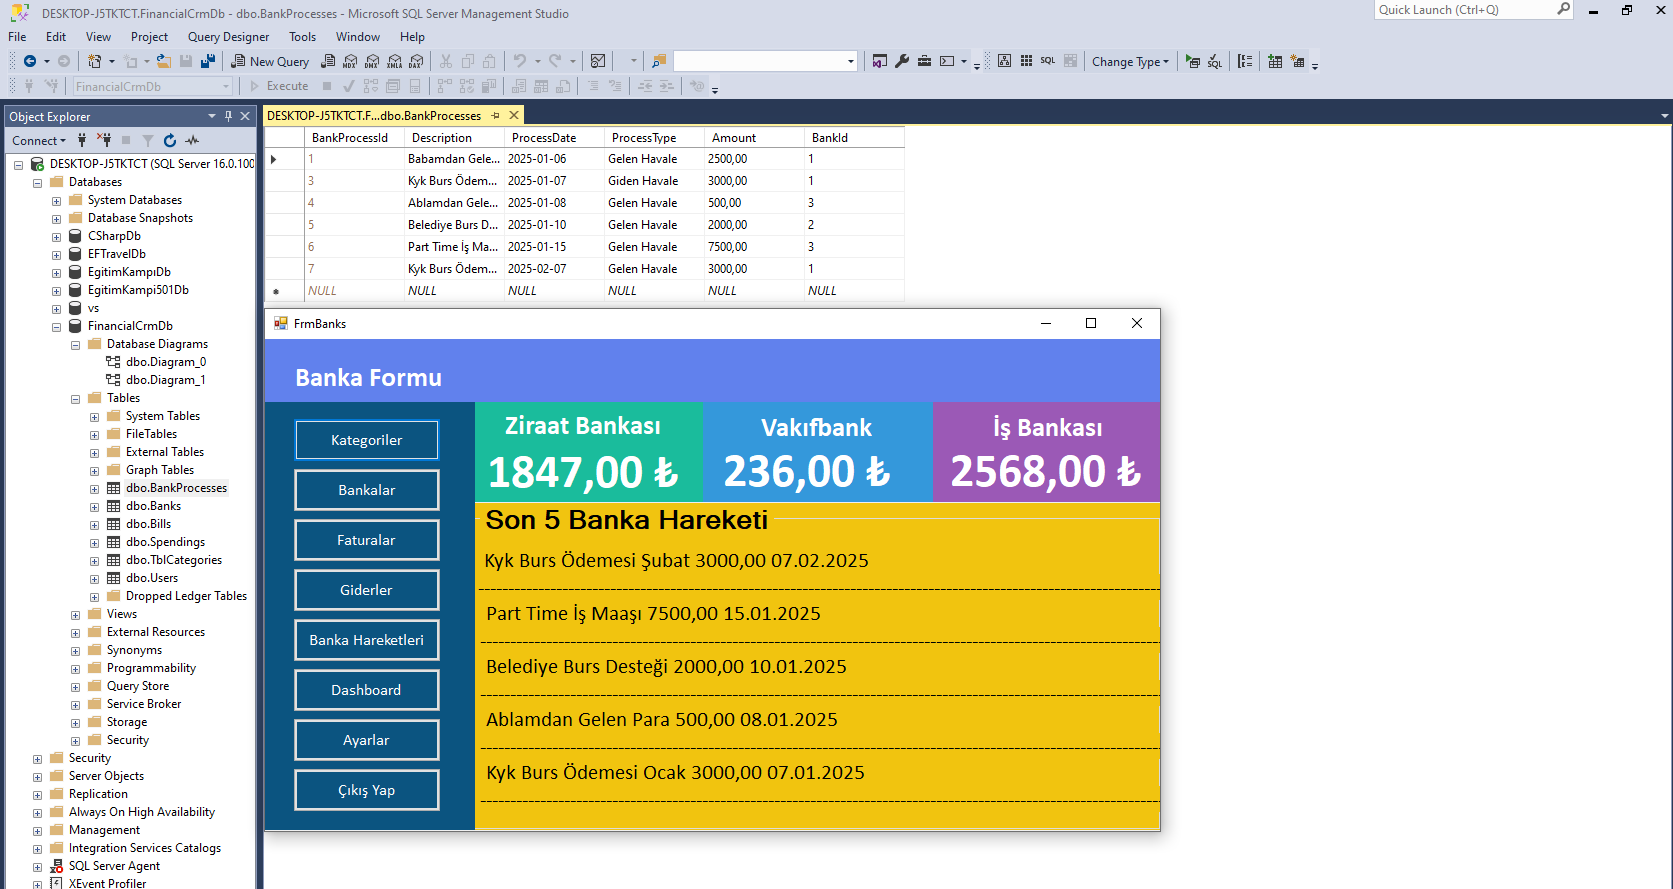Screen dimensions: 1673x889
Task: Expand the Views folder node
Action: (x=76, y=614)
